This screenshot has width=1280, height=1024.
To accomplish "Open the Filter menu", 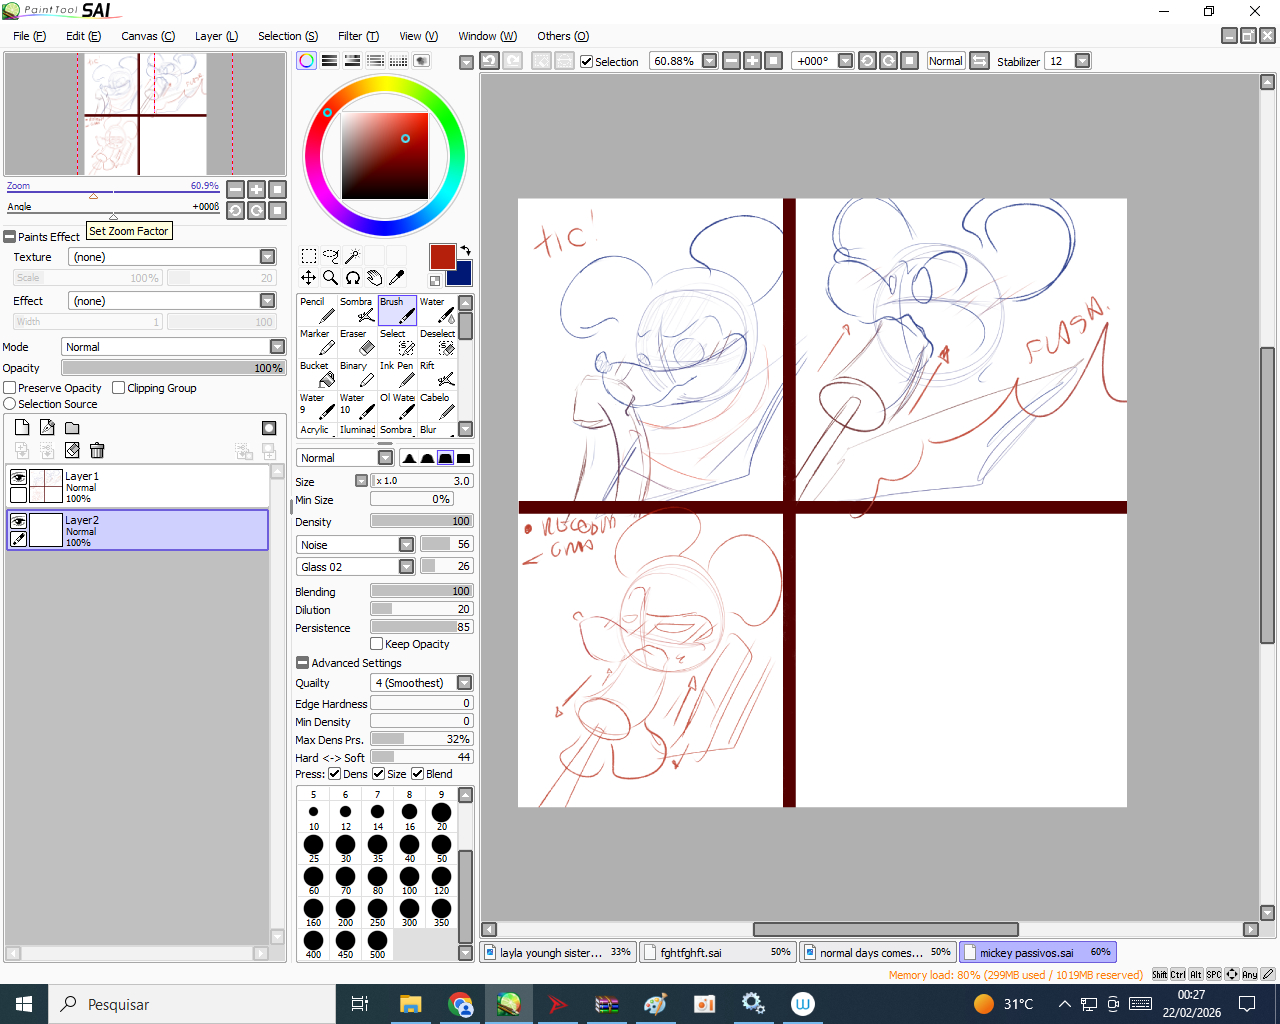I will pyautogui.click(x=357, y=36).
